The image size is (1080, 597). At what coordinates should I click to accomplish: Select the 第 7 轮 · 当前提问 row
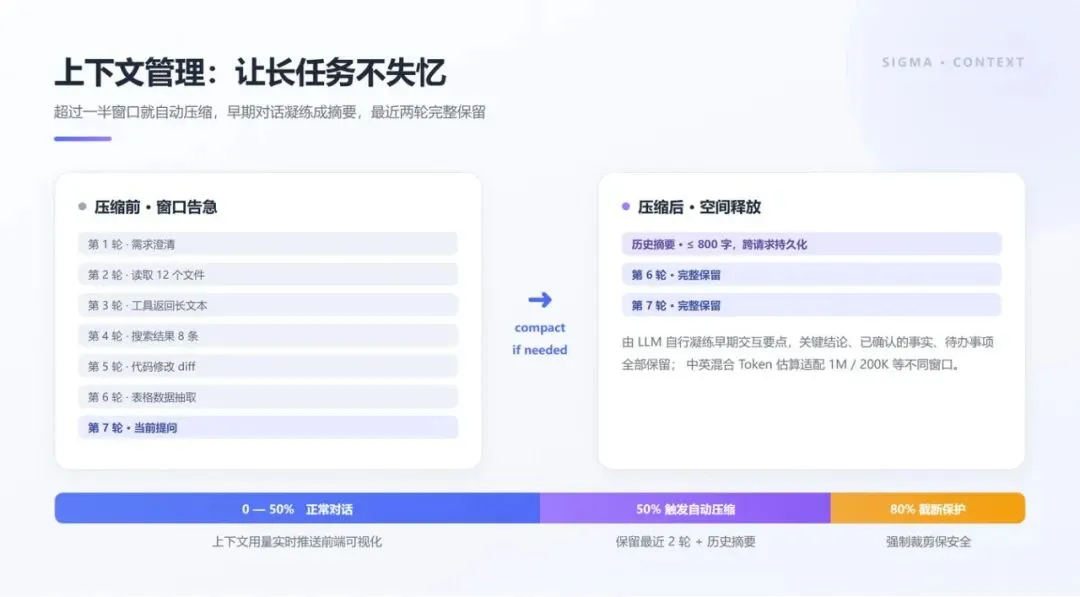(268, 428)
